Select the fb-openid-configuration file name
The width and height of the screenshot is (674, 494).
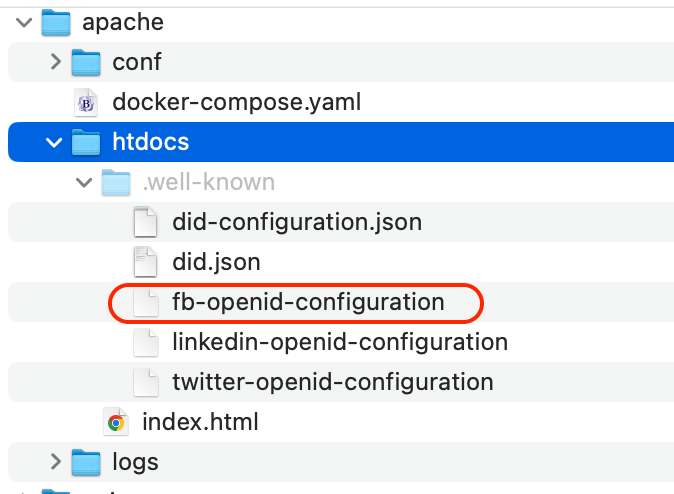point(308,302)
